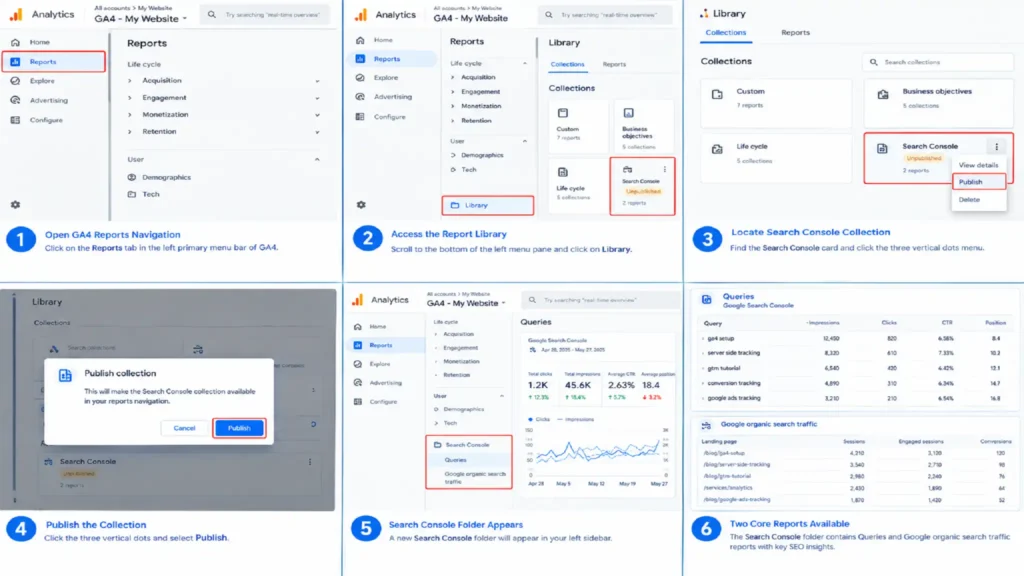Viewport: 1024px width, 576px height.
Task: Open the GA4 - My Website property dropdown in step 1
Action: click(140, 19)
